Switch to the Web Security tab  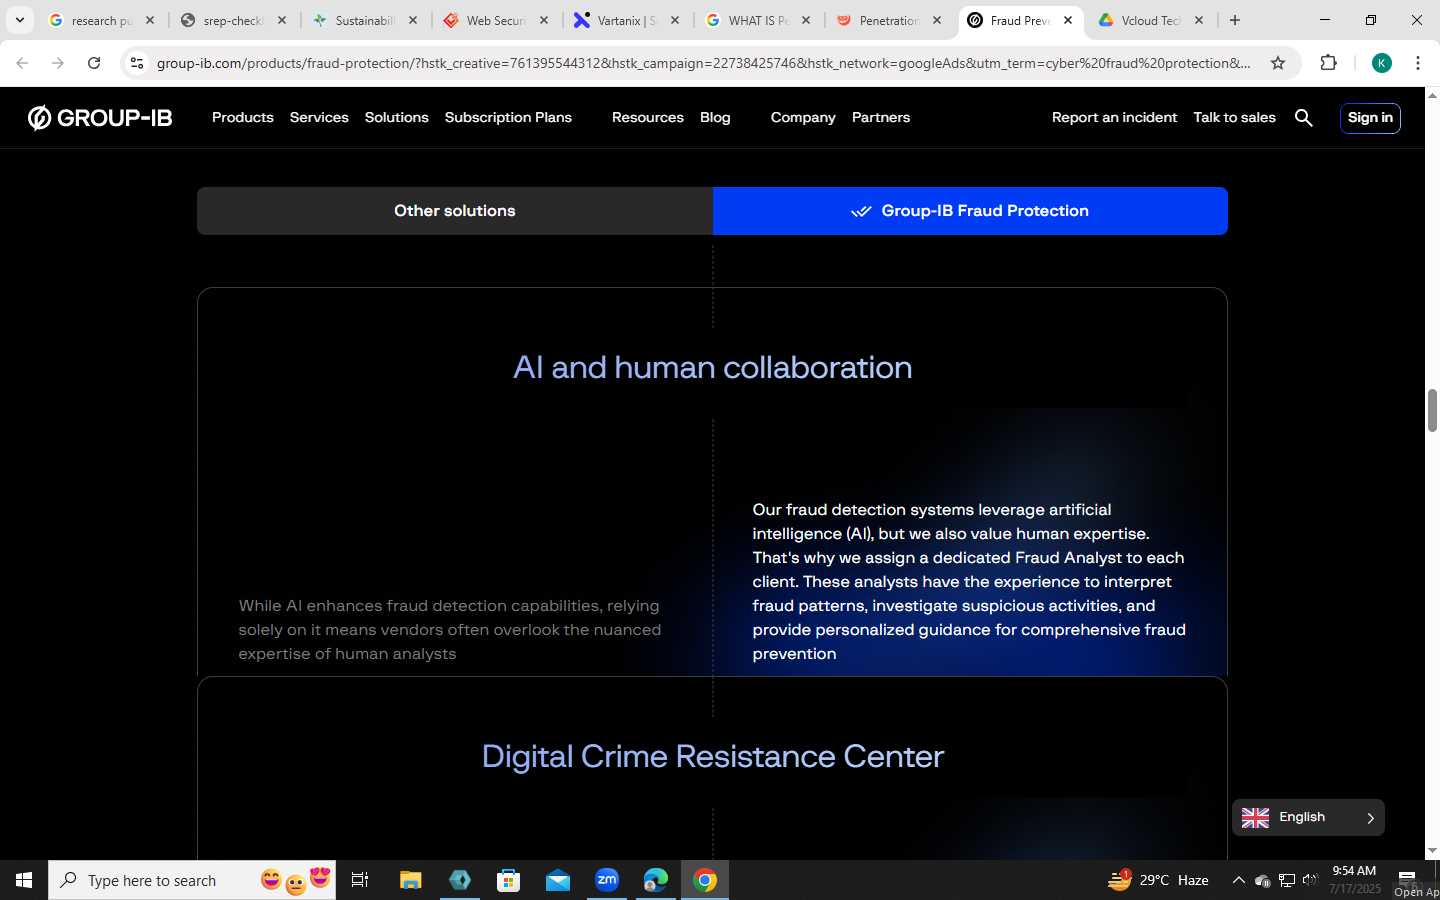point(494,20)
